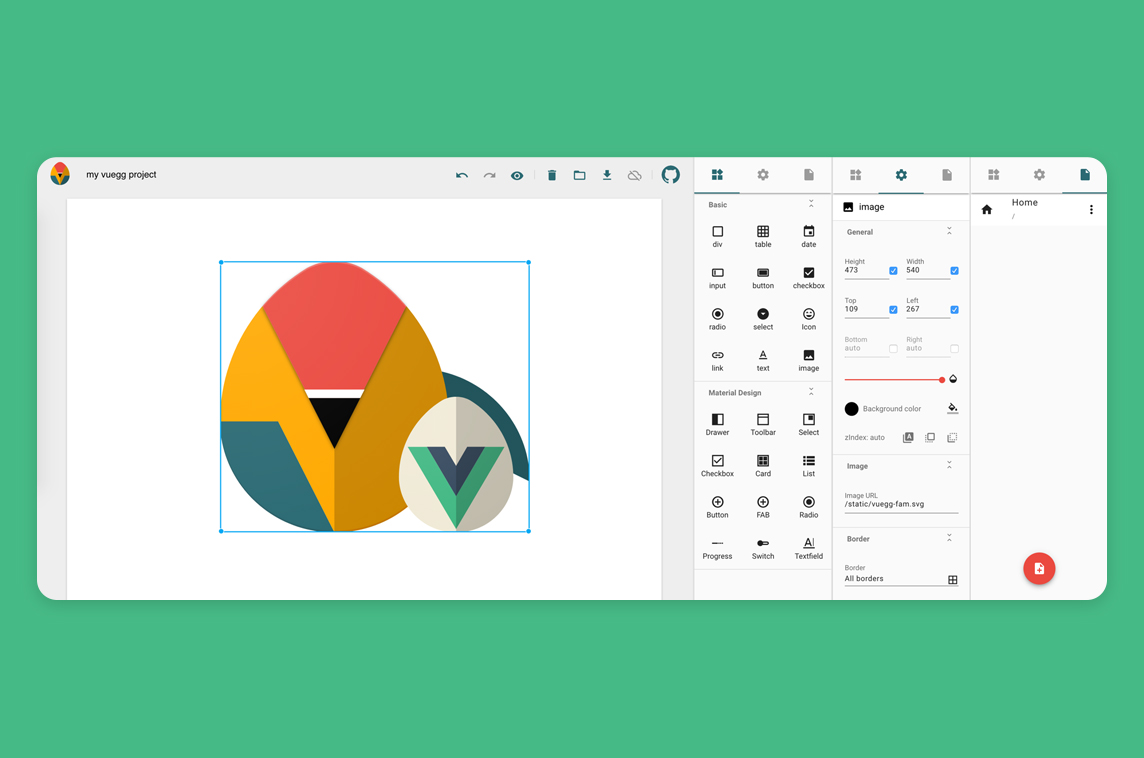
Task: Add a basic lowercase checkbox element
Action: pyautogui.click(x=808, y=278)
